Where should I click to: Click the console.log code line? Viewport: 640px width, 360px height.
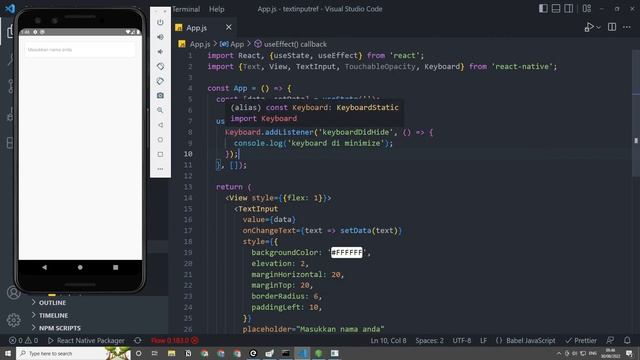coord(313,143)
